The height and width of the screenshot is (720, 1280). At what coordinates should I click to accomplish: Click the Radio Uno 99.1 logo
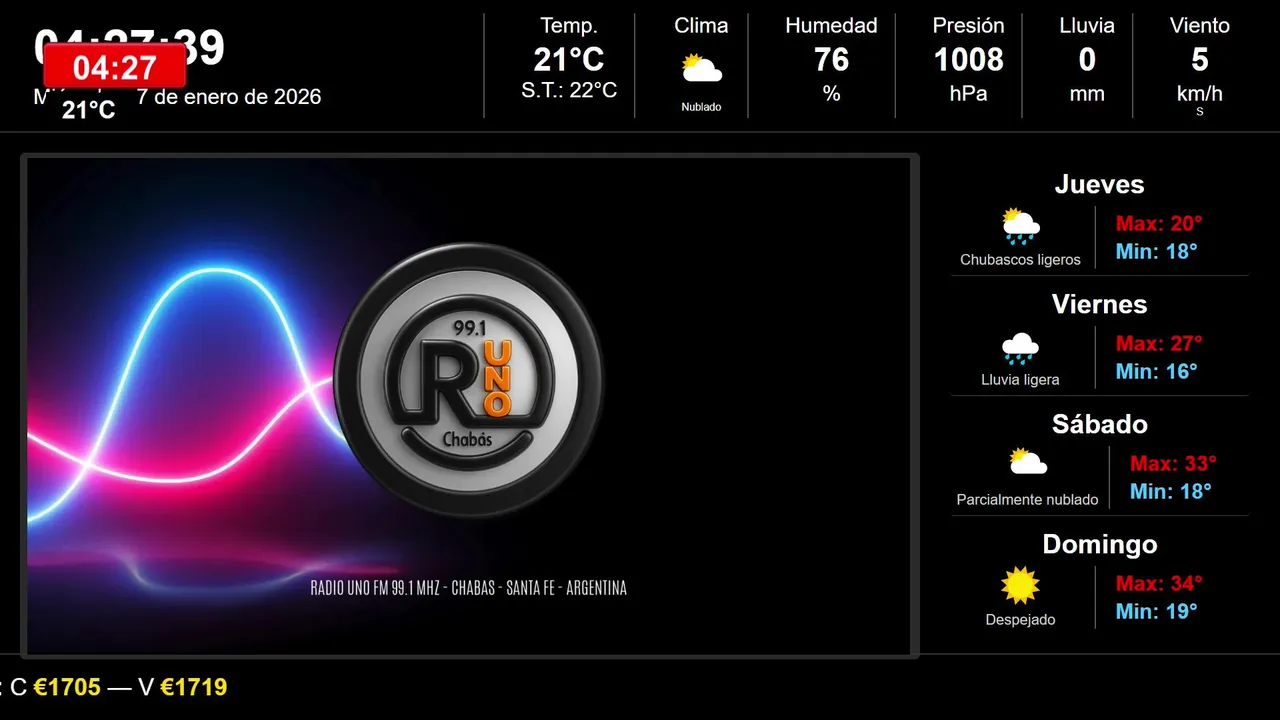469,380
